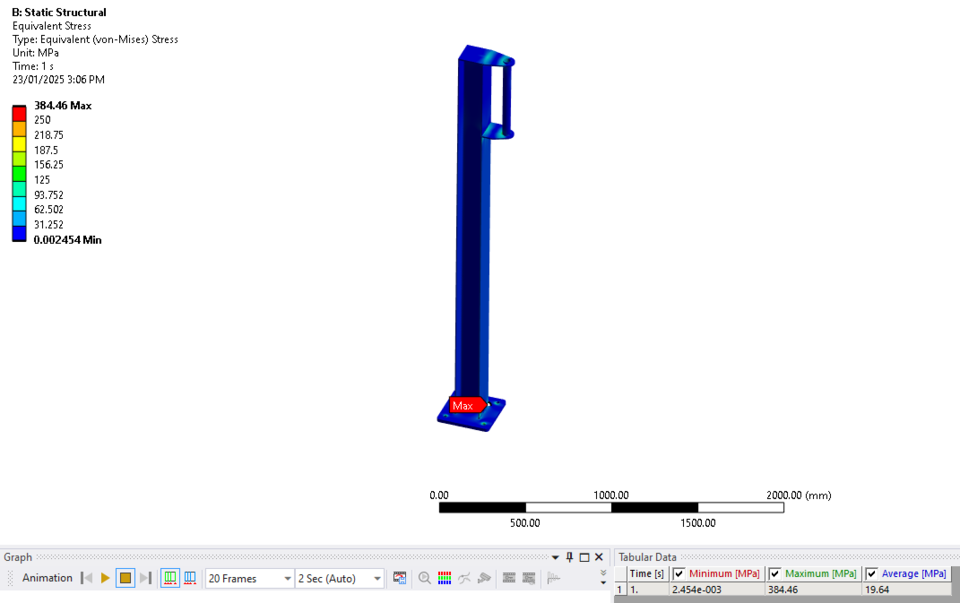This screenshot has width=960, height=603.
Task: Step to the last animation frame
Action: 143,578
